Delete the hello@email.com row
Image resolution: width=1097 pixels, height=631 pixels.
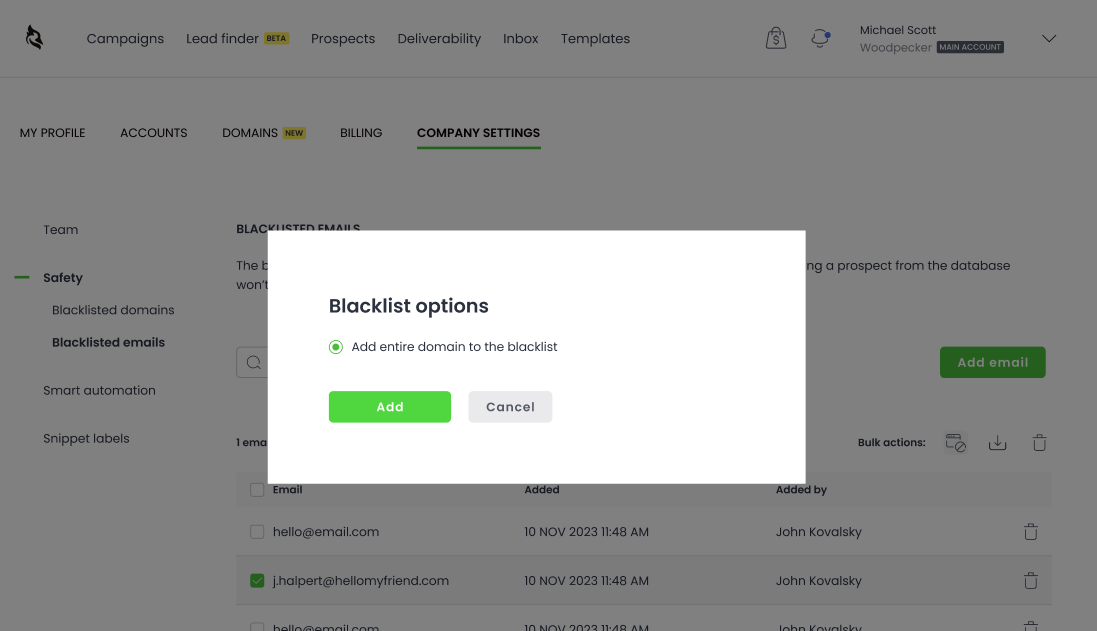[1030, 532]
